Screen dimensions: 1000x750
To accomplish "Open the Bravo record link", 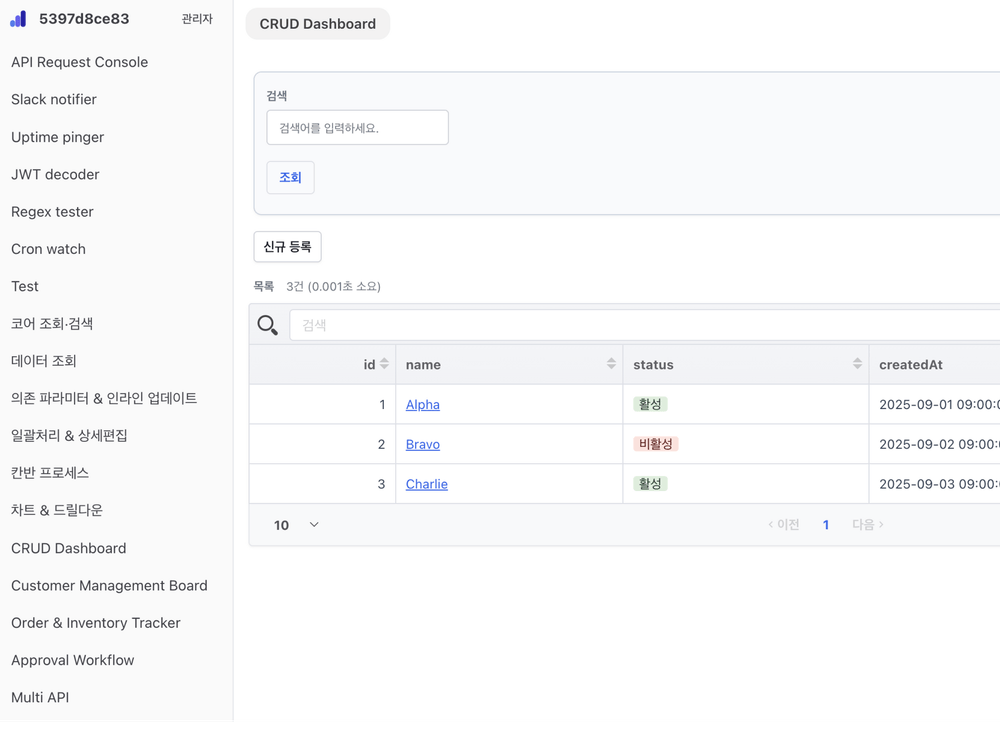I will click(x=423, y=445).
